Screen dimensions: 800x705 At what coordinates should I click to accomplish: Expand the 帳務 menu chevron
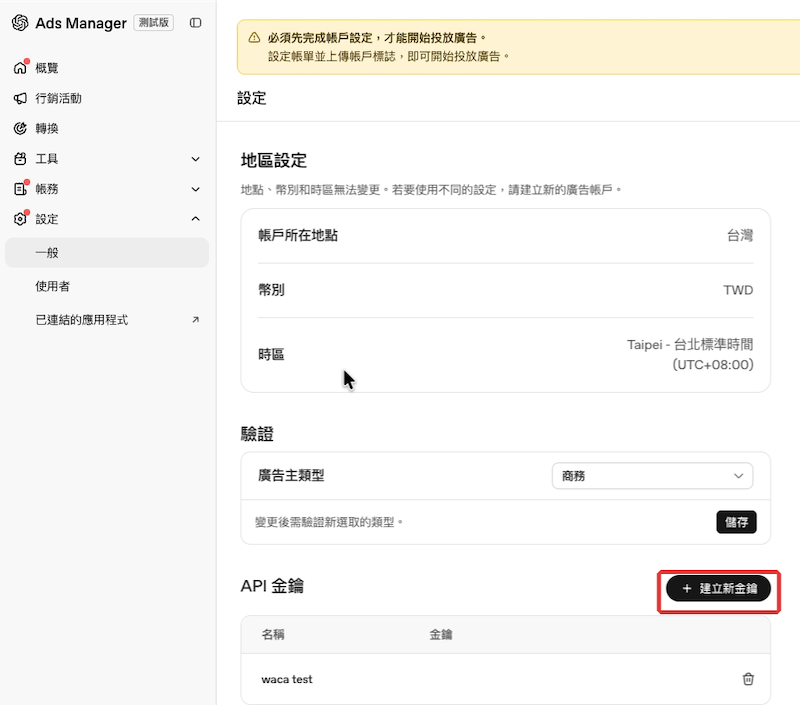[x=195, y=189]
